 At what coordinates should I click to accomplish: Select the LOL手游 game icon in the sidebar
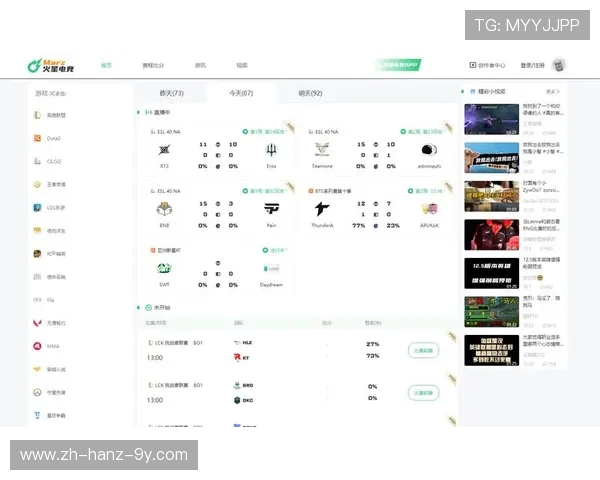[37, 207]
